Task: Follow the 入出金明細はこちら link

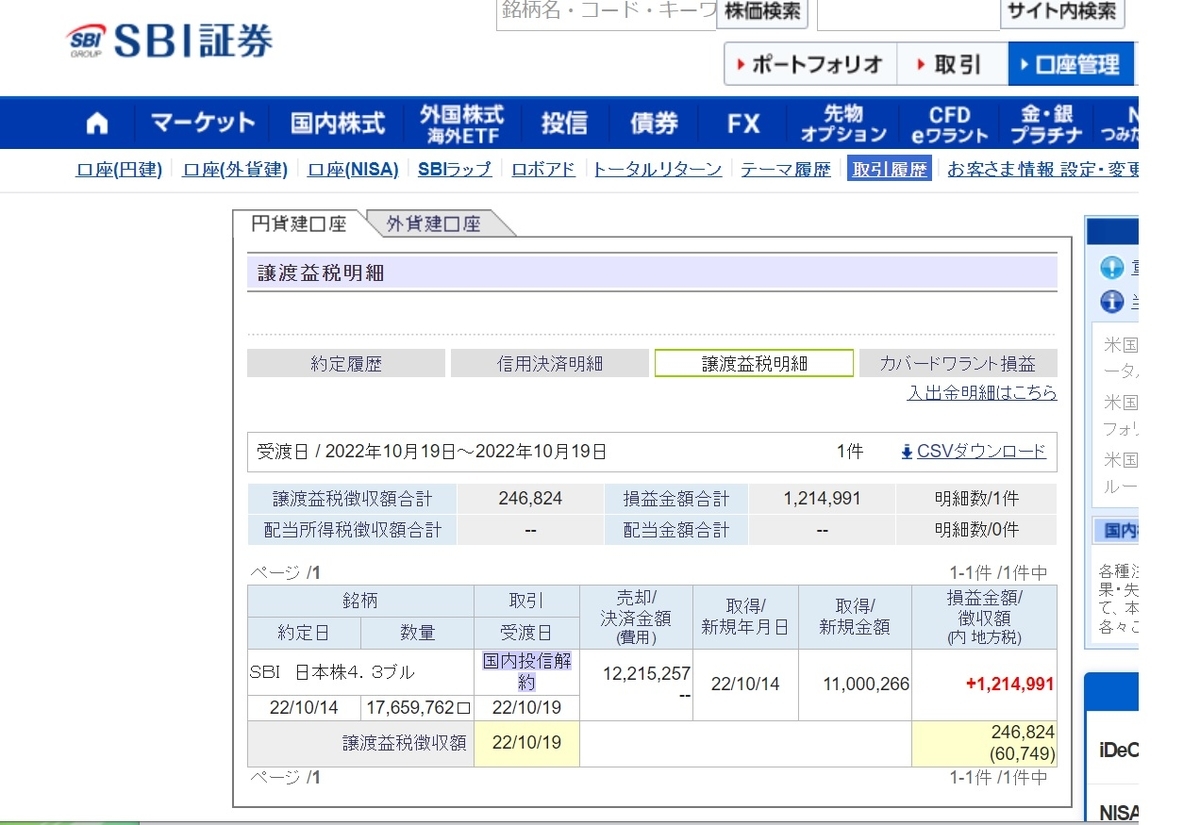Action: click(982, 393)
